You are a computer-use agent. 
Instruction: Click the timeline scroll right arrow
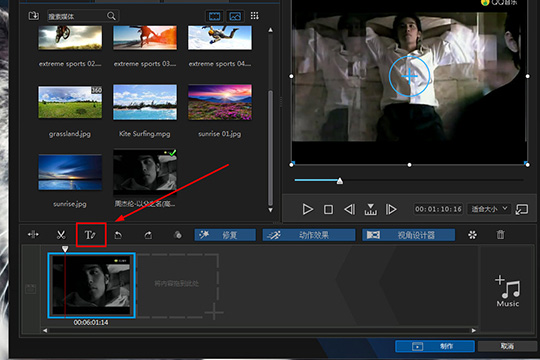coord(474,330)
